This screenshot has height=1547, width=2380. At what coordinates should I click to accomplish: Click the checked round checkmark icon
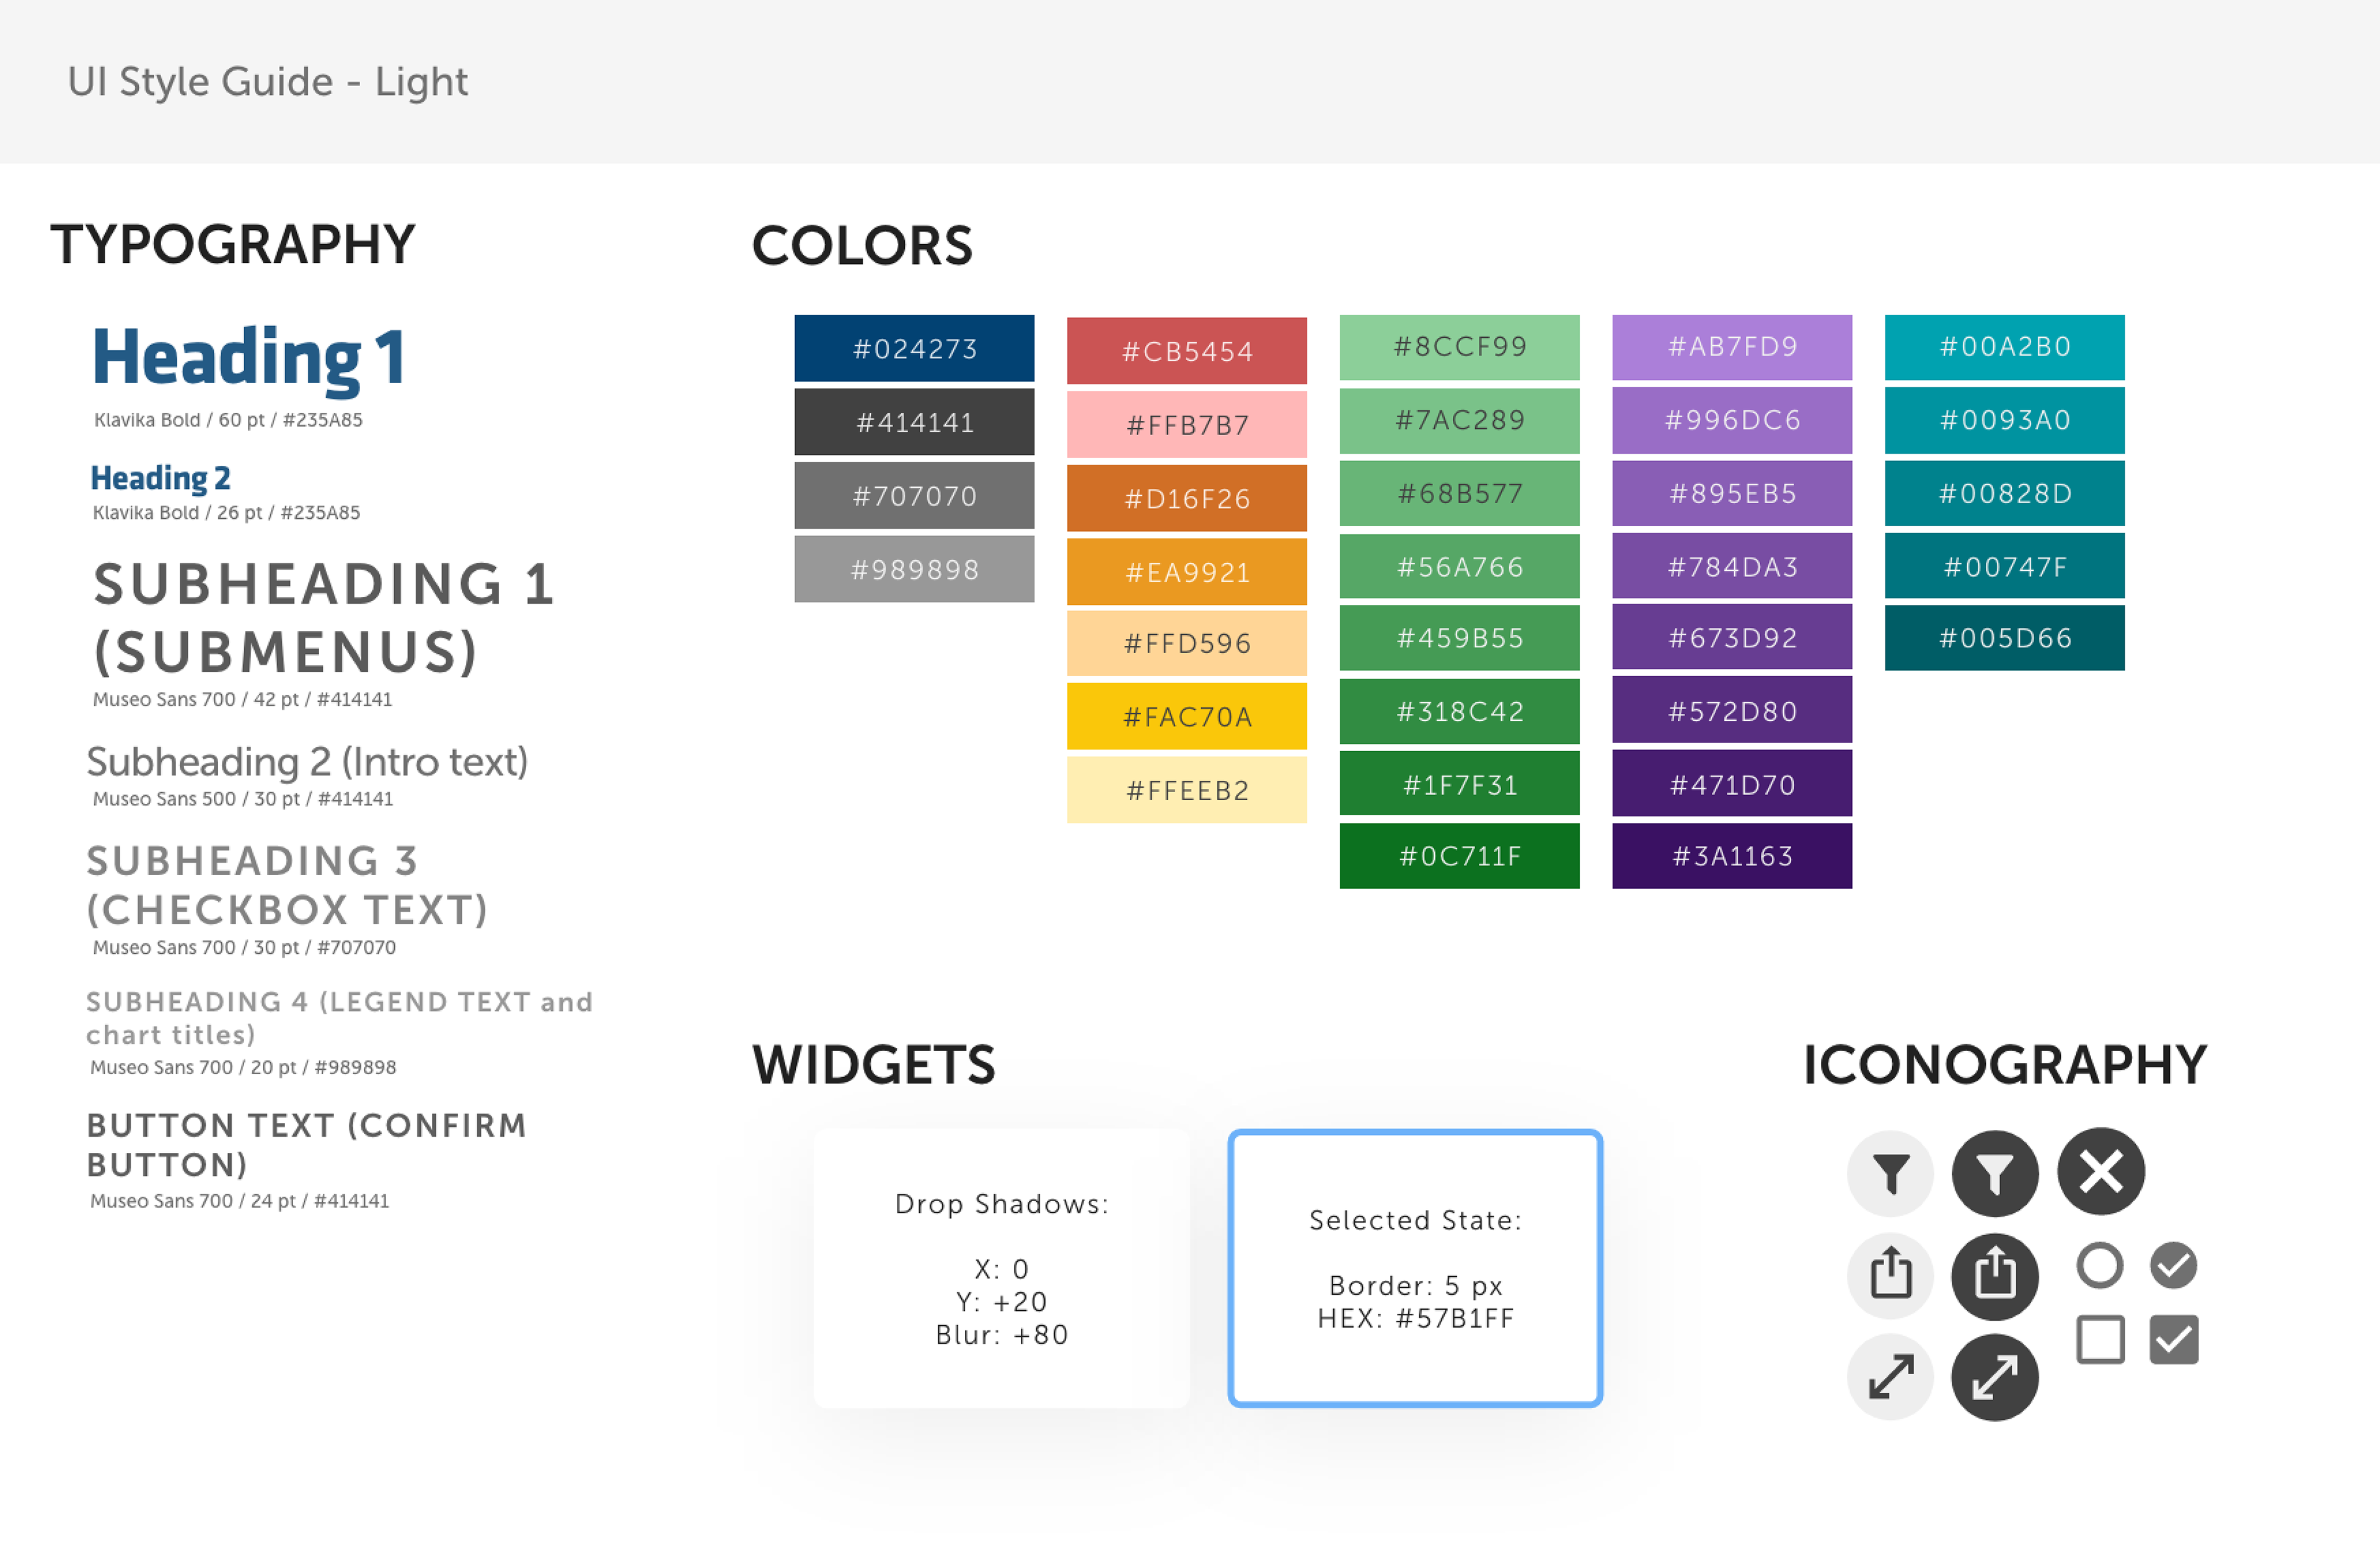tap(2174, 1265)
